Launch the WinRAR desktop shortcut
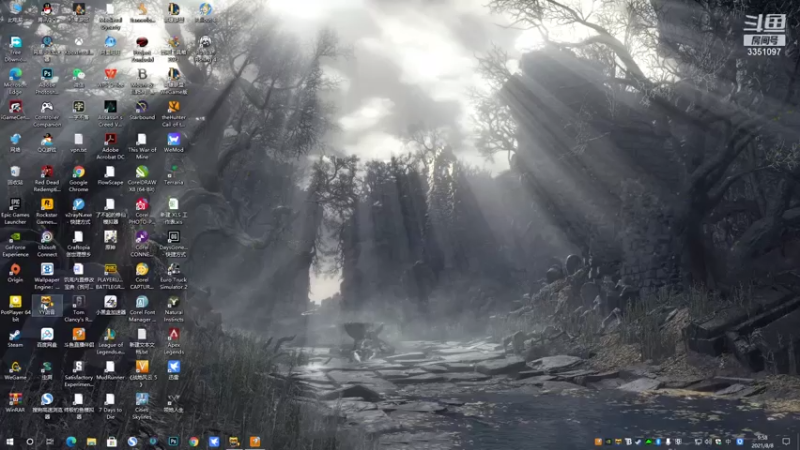The height and width of the screenshot is (450, 800). [x=15, y=403]
